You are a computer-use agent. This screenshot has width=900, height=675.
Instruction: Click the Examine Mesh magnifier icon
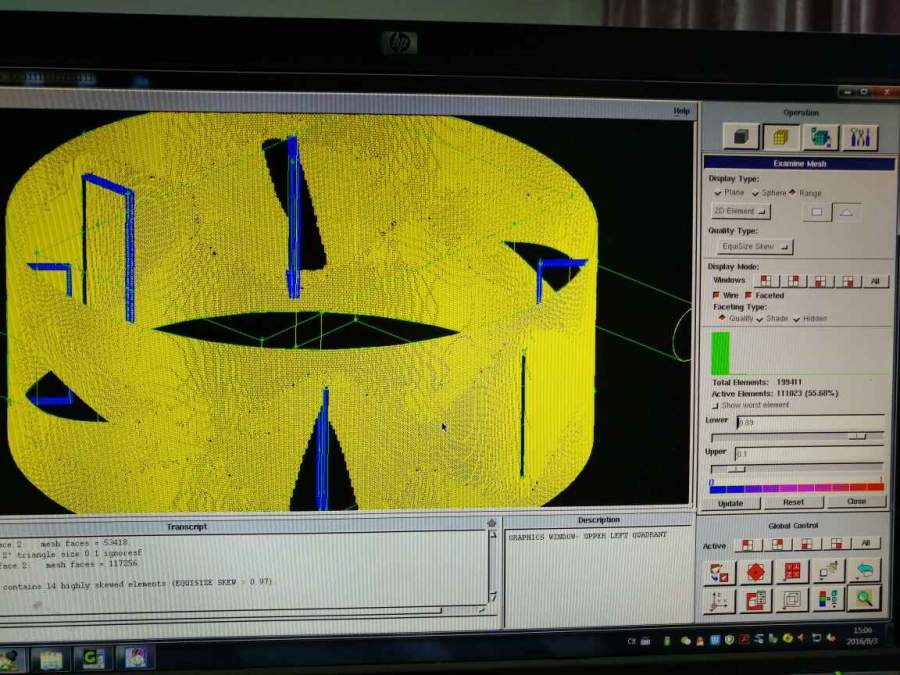(x=862, y=599)
